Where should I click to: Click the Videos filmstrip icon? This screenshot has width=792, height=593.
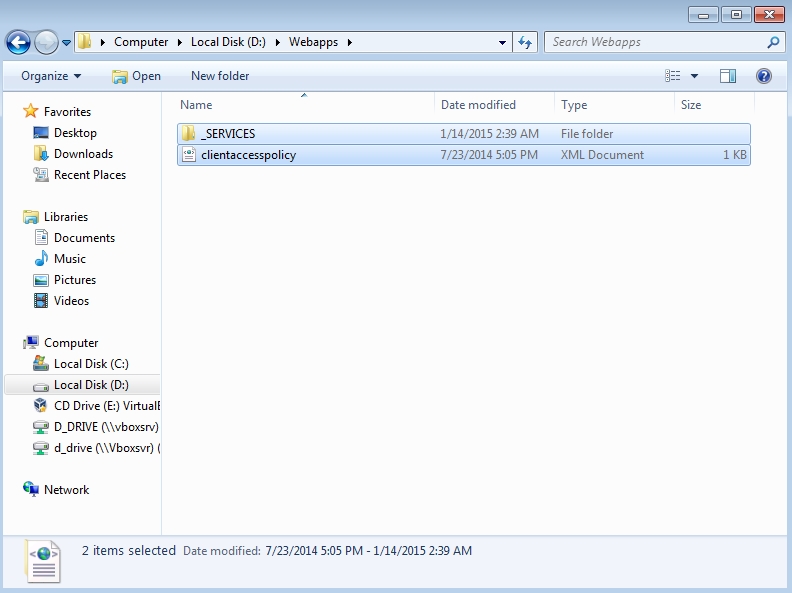click(41, 301)
